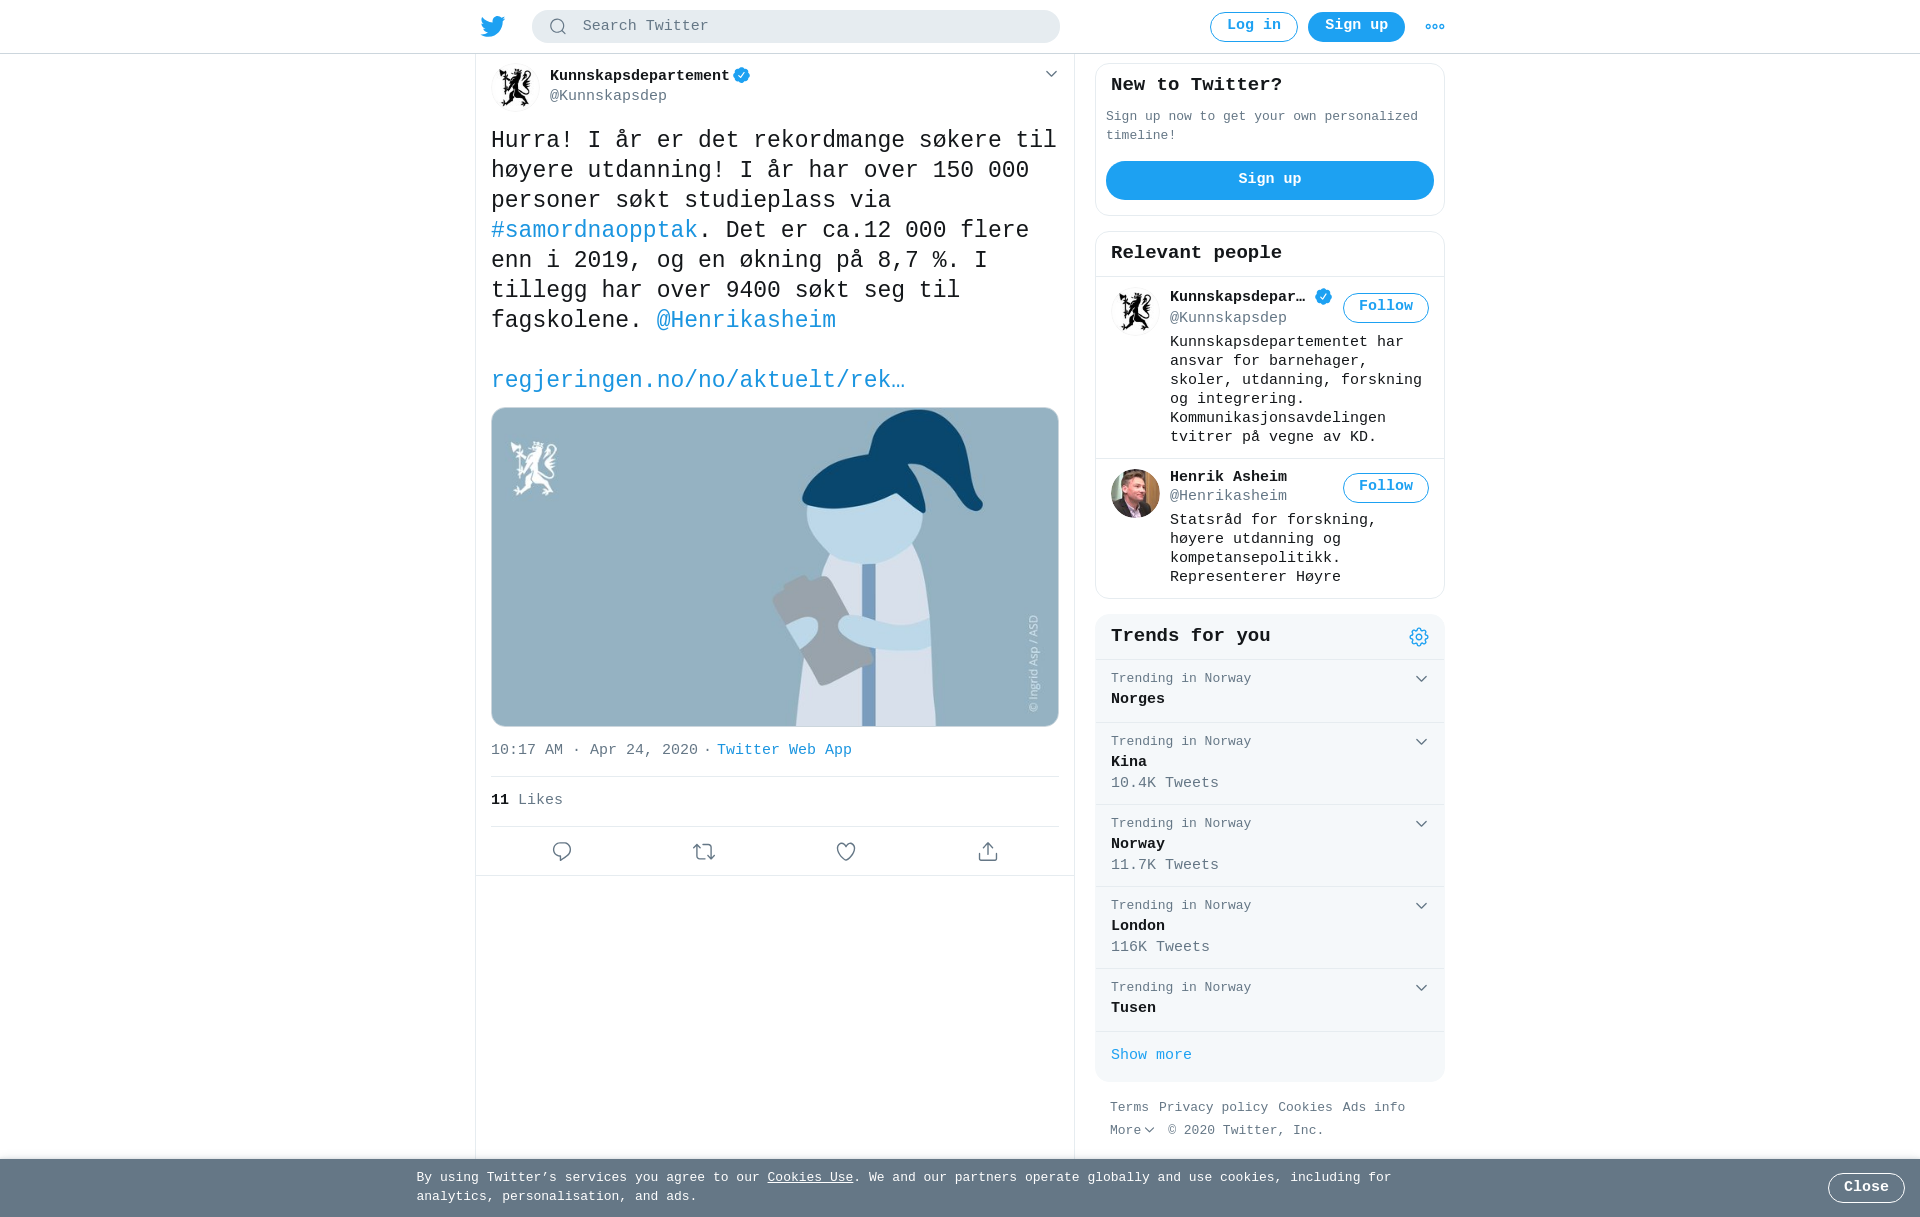The width and height of the screenshot is (1920, 1217).
Task: Open the three-dot more menu in header
Action: (x=1435, y=27)
